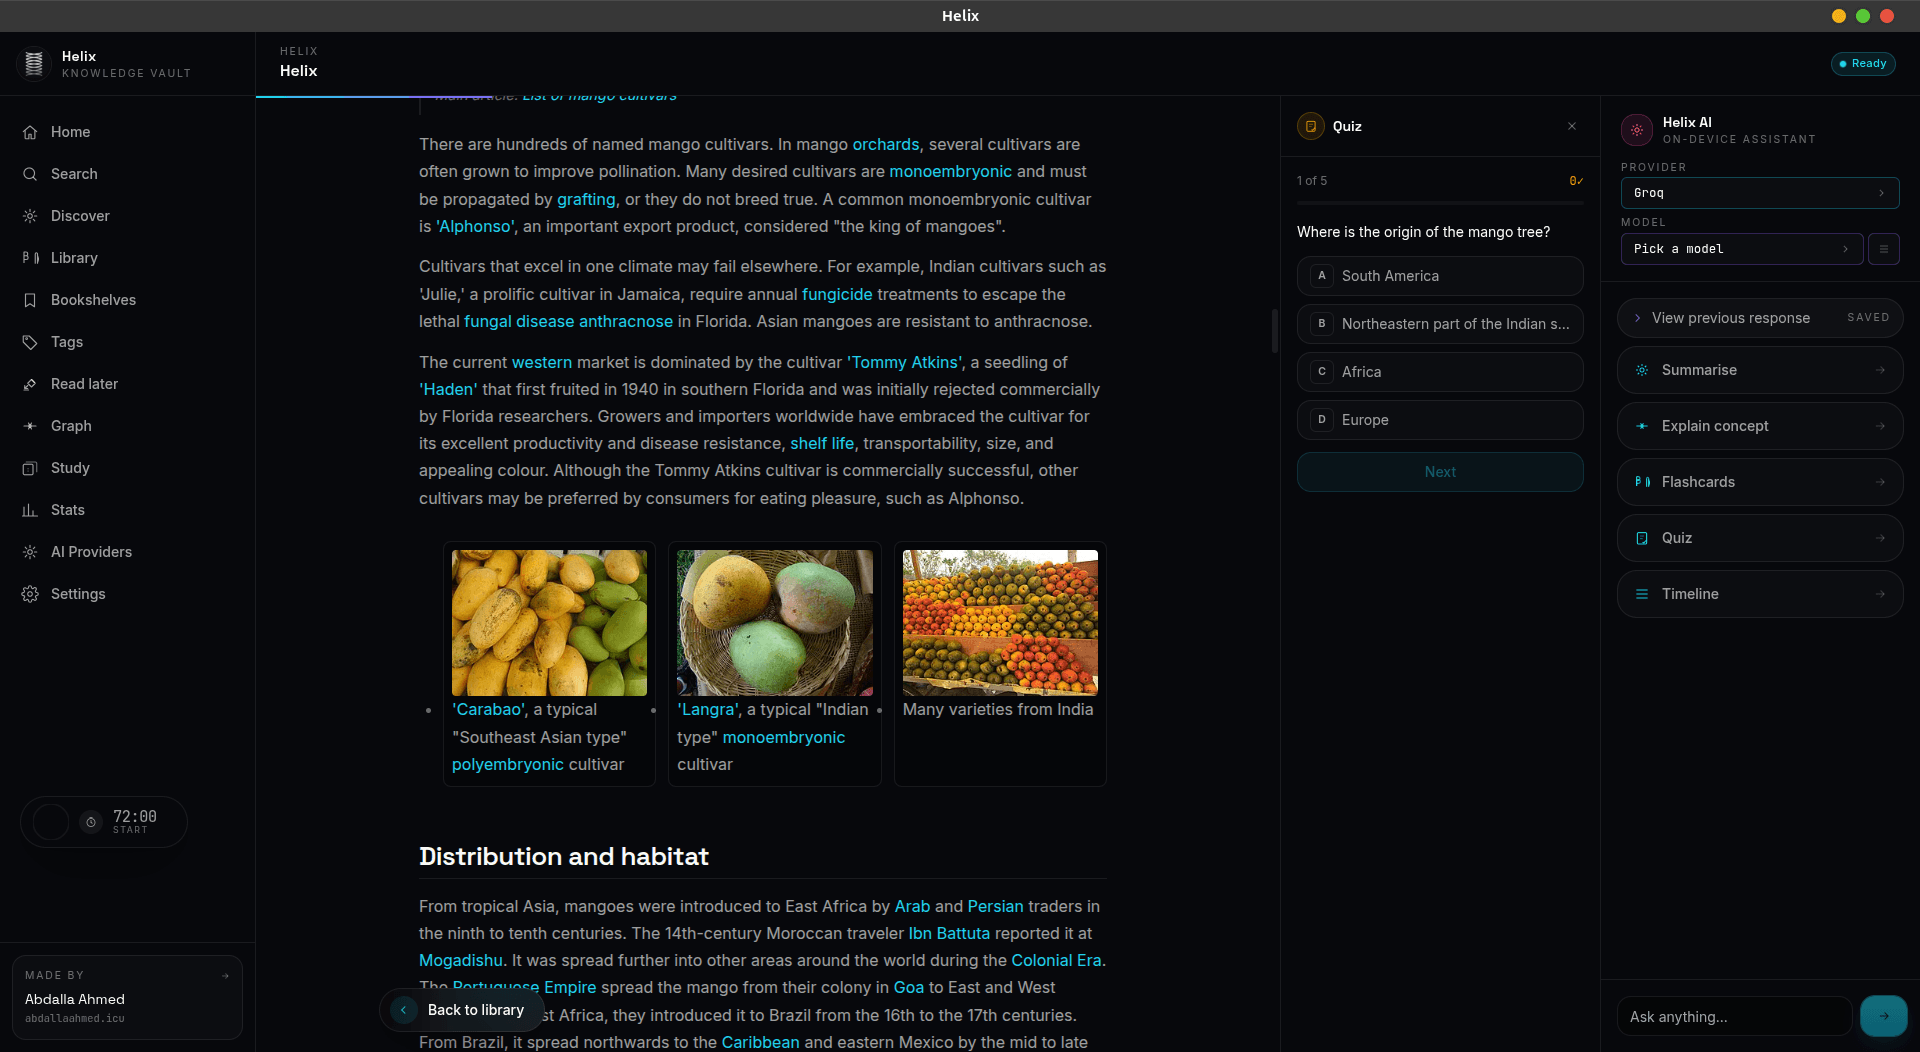Click the Ask anything input field
The width and height of the screenshot is (1920, 1052).
click(x=1734, y=1016)
